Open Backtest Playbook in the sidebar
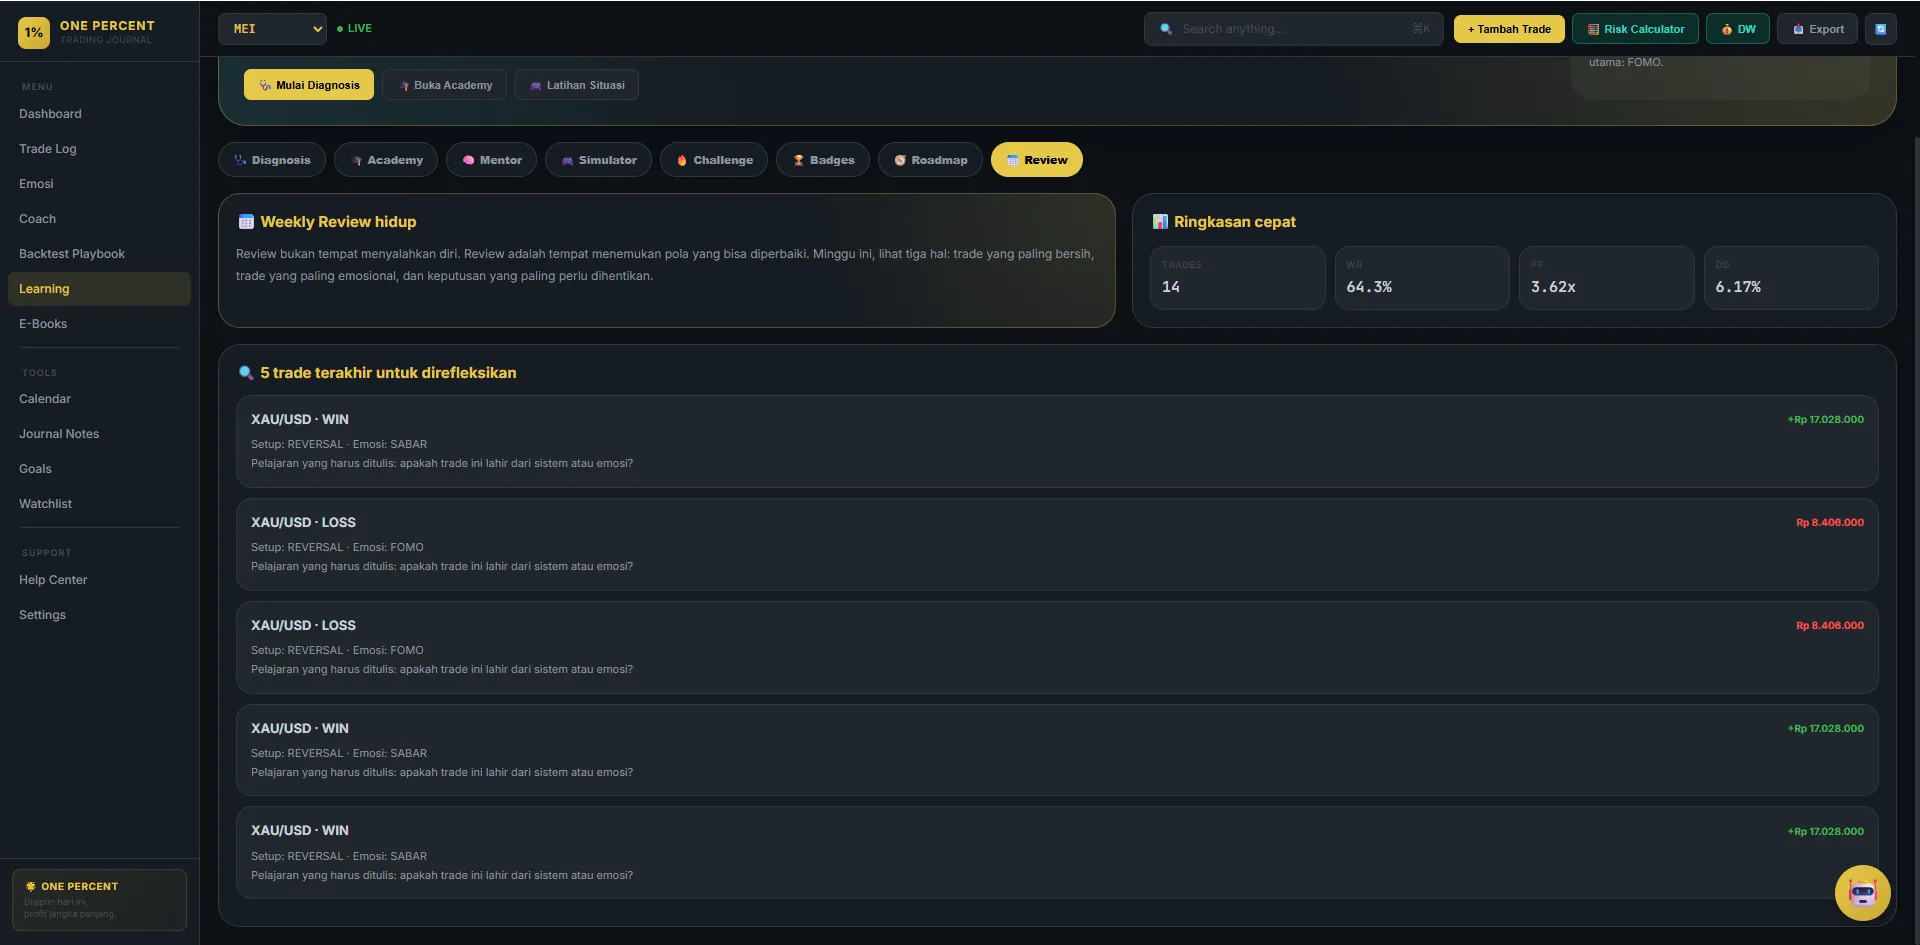This screenshot has width=1920, height=945. click(x=99, y=254)
